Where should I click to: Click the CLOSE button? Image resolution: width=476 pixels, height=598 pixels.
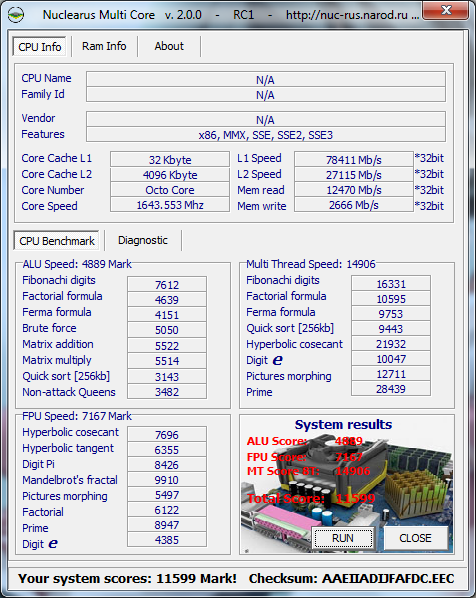[x=415, y=538]
